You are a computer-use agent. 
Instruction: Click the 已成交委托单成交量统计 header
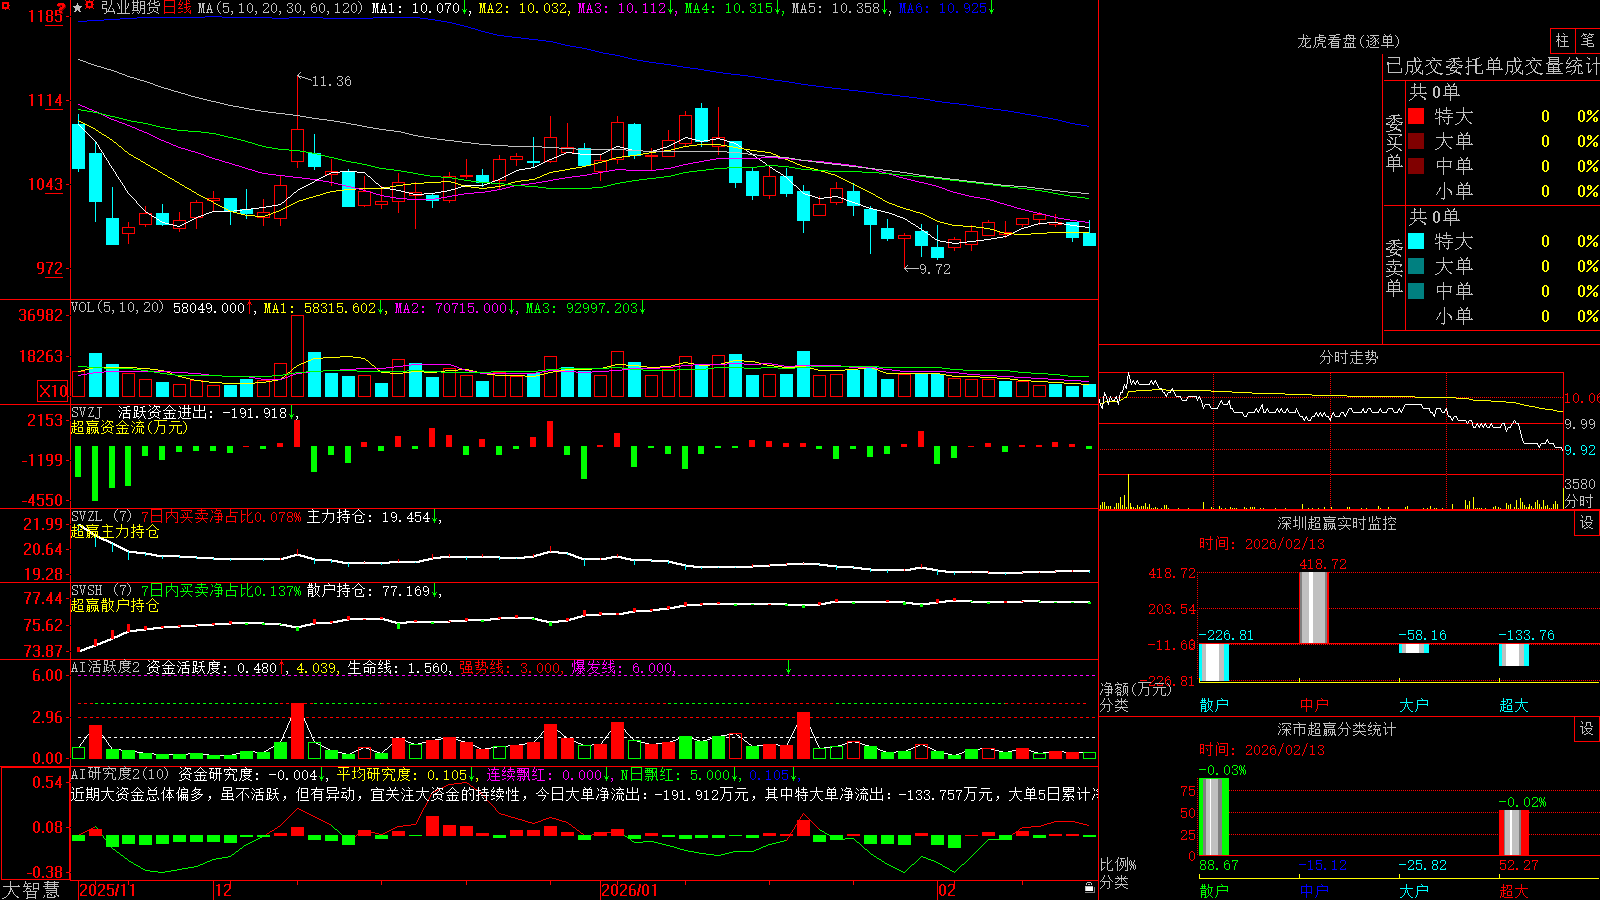tap(1492, 66)
